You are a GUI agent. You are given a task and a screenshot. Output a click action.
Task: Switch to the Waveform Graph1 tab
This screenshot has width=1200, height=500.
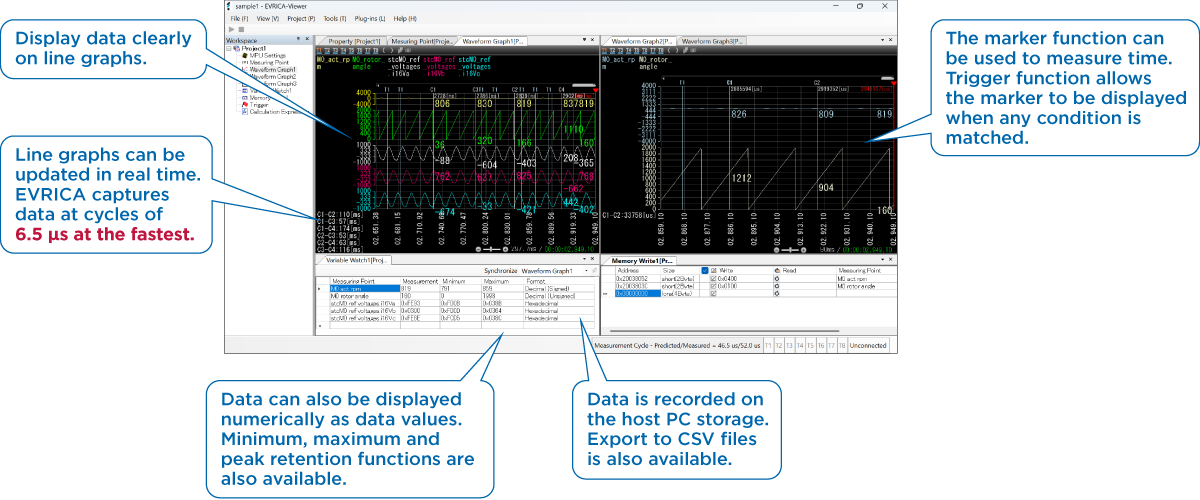coord(492,41)
